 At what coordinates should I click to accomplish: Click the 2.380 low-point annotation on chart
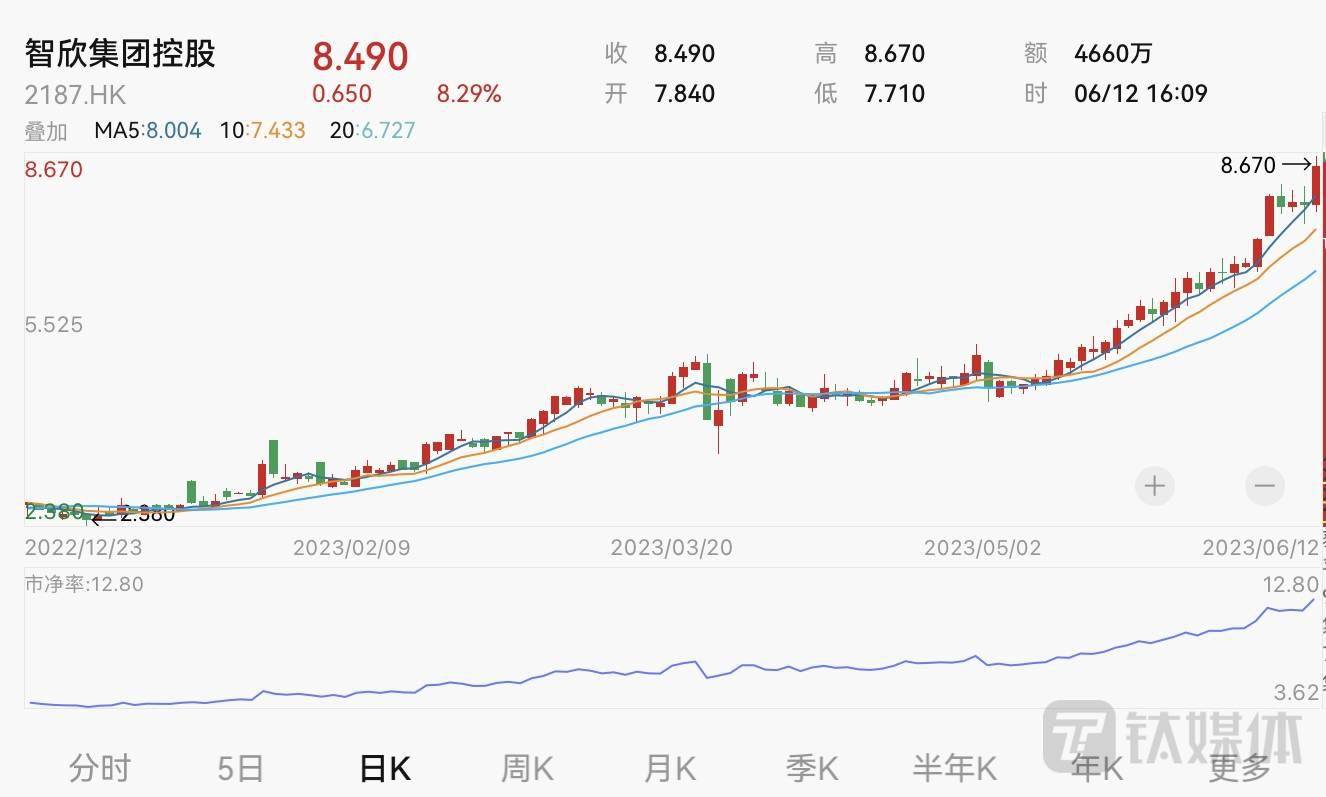147,515
